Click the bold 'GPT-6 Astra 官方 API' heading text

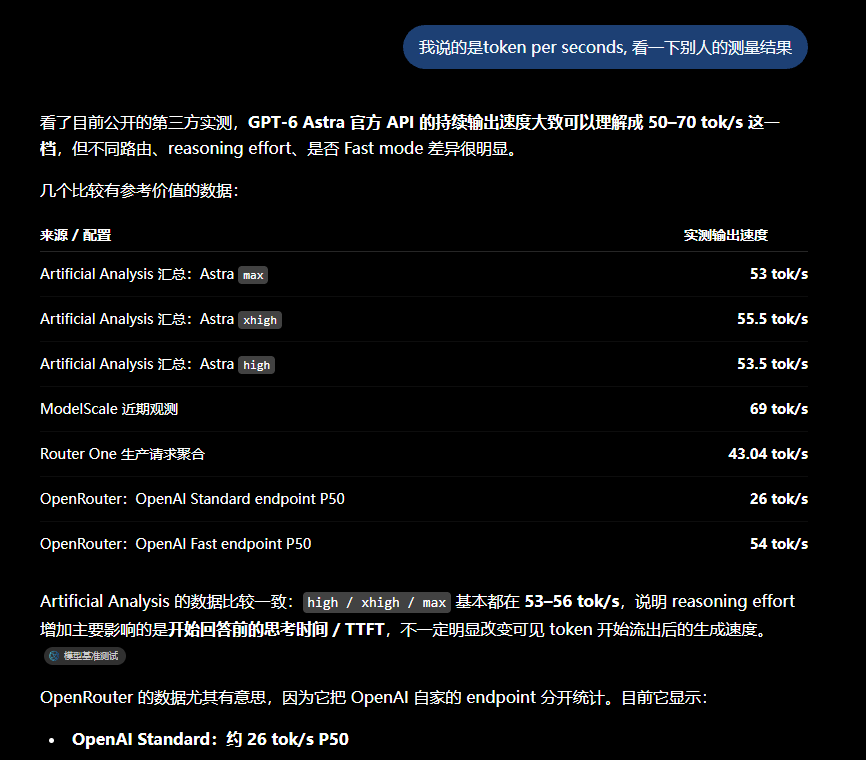point(331,122)
